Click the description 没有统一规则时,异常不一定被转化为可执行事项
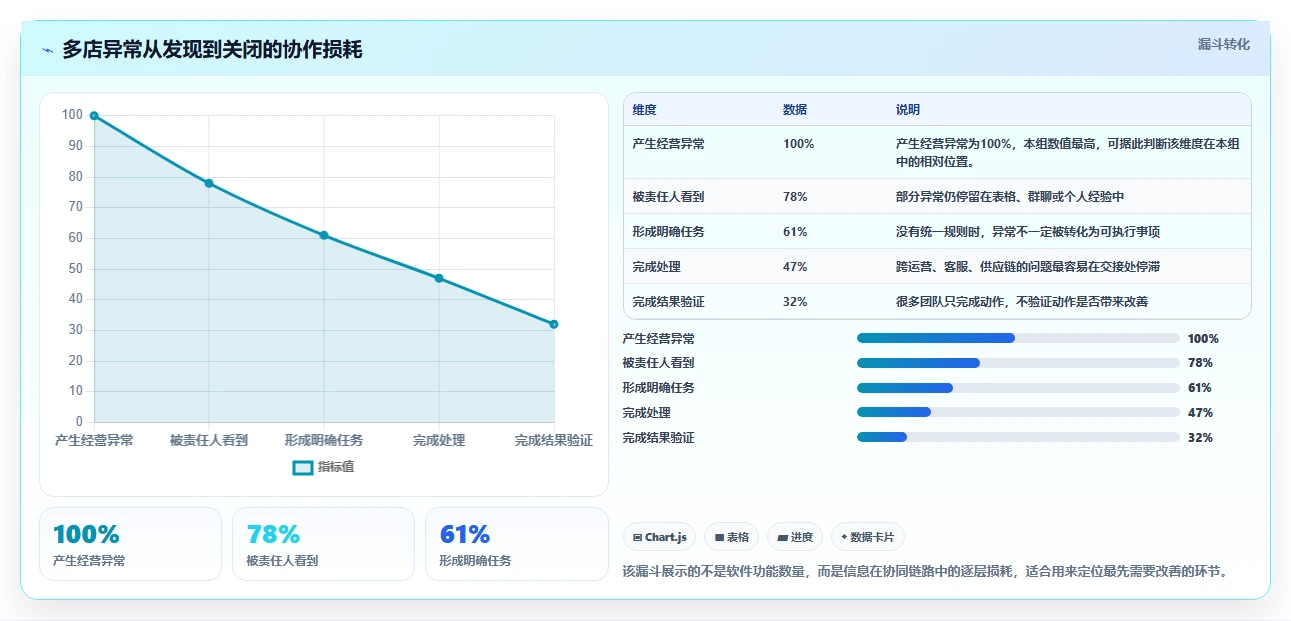Screen dimensions: 1291x621 1028,232
